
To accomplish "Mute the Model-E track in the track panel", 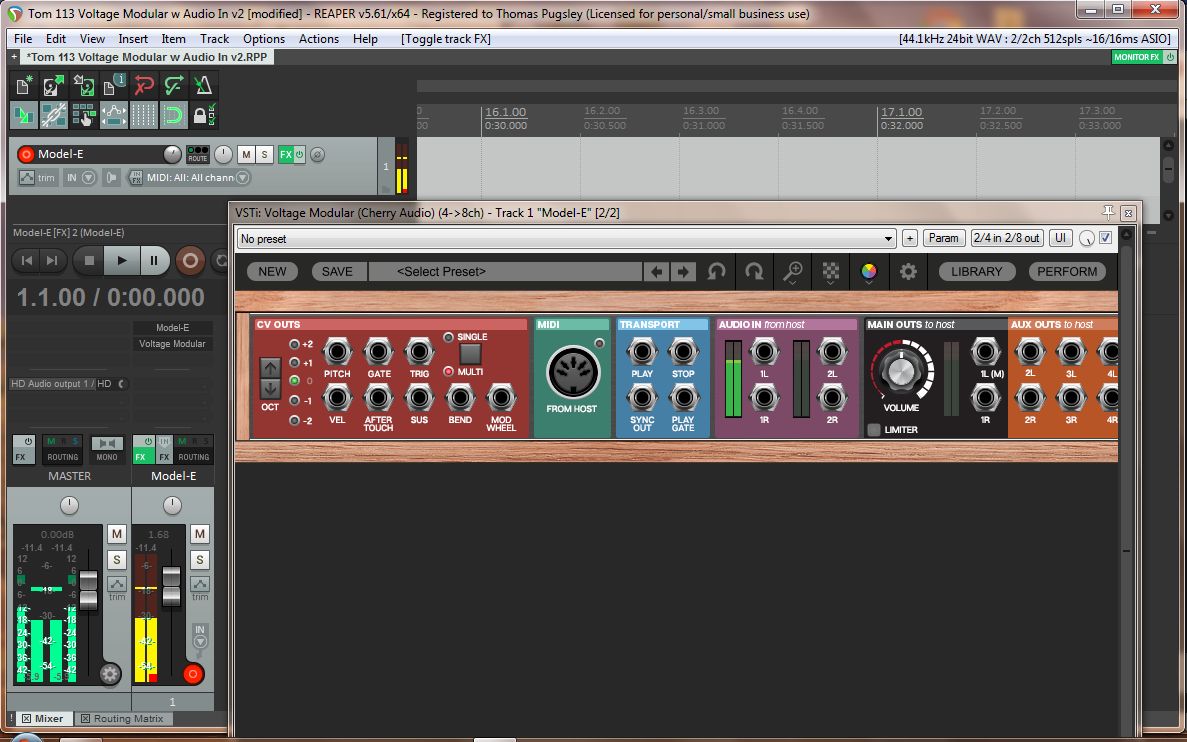I will pos(246,154).
